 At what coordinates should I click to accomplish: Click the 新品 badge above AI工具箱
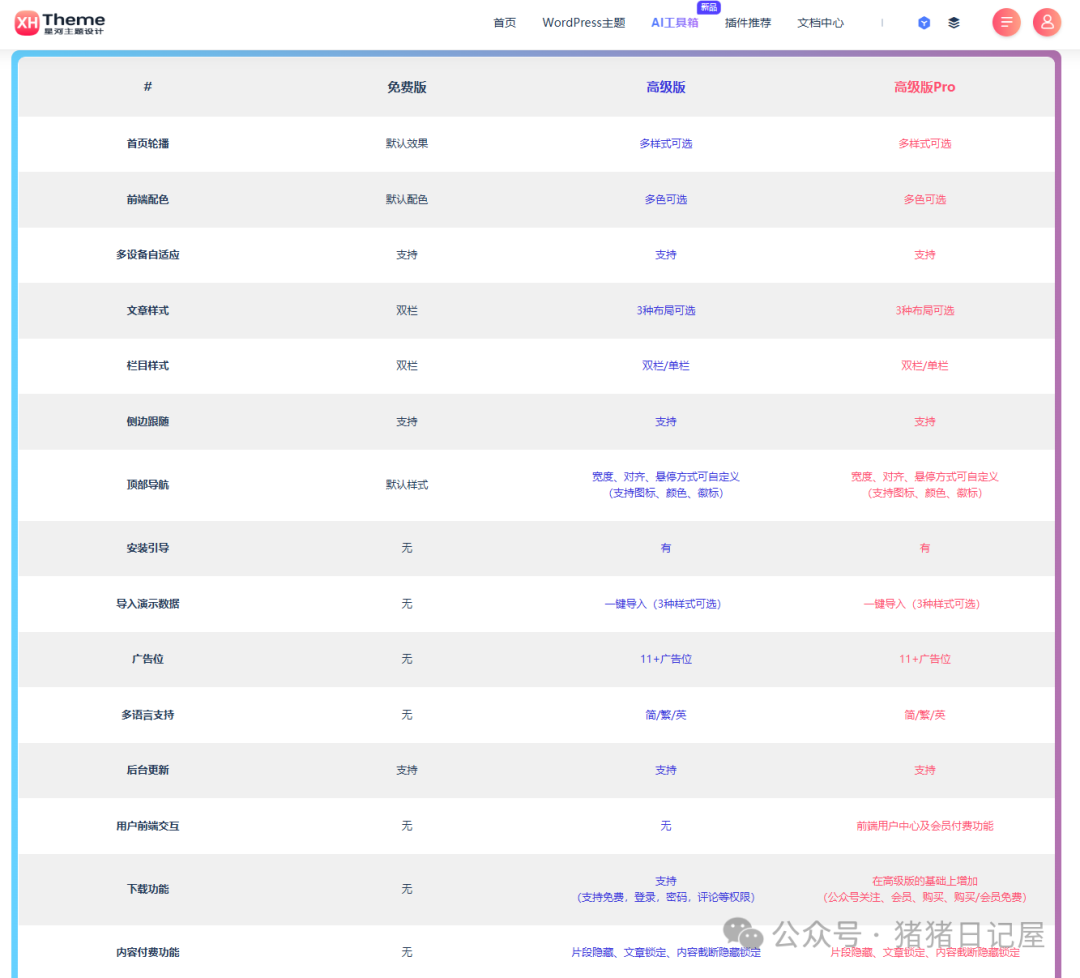709,7
